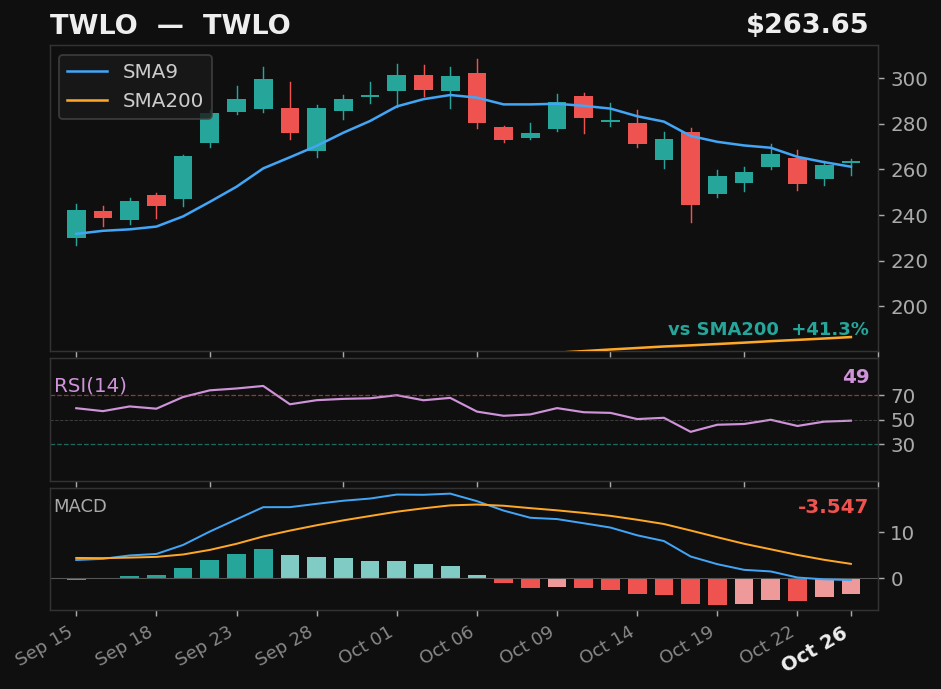Click the 280 price axis label
Image resolution: width=941 pixels, height=689 pixels.
tap(909, 125)
